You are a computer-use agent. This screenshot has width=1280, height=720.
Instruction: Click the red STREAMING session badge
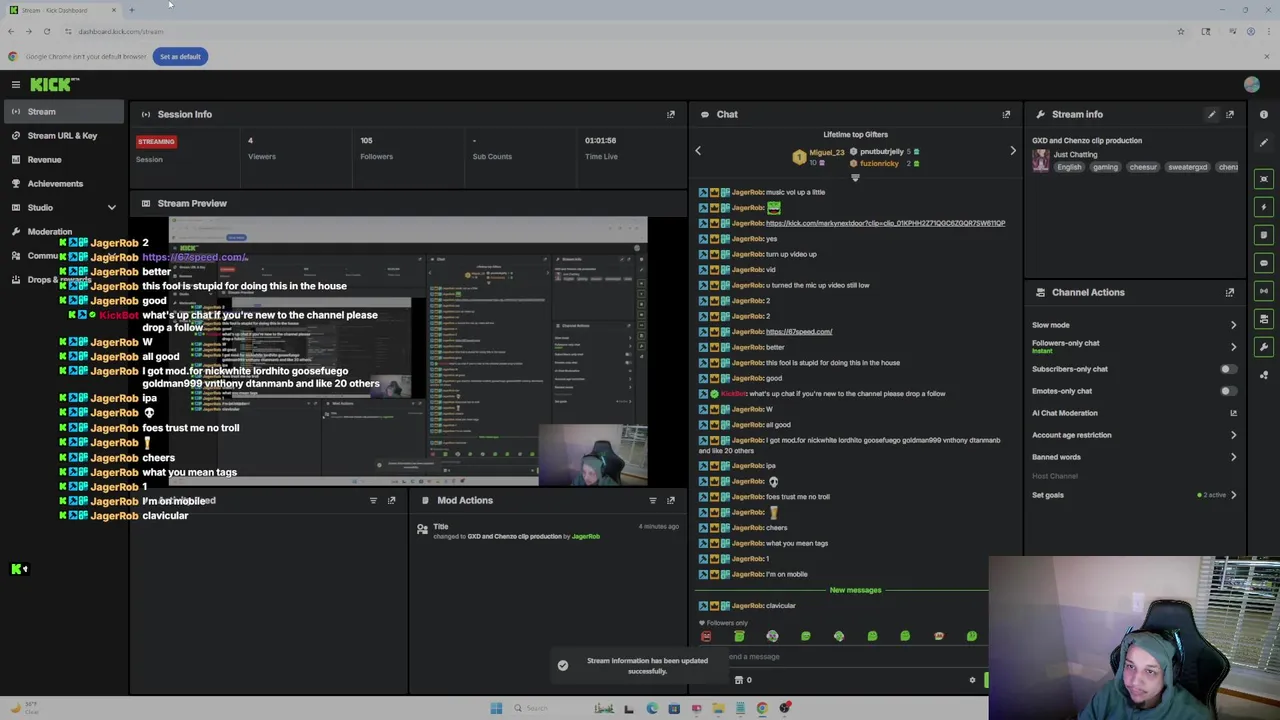coord(156,141)
